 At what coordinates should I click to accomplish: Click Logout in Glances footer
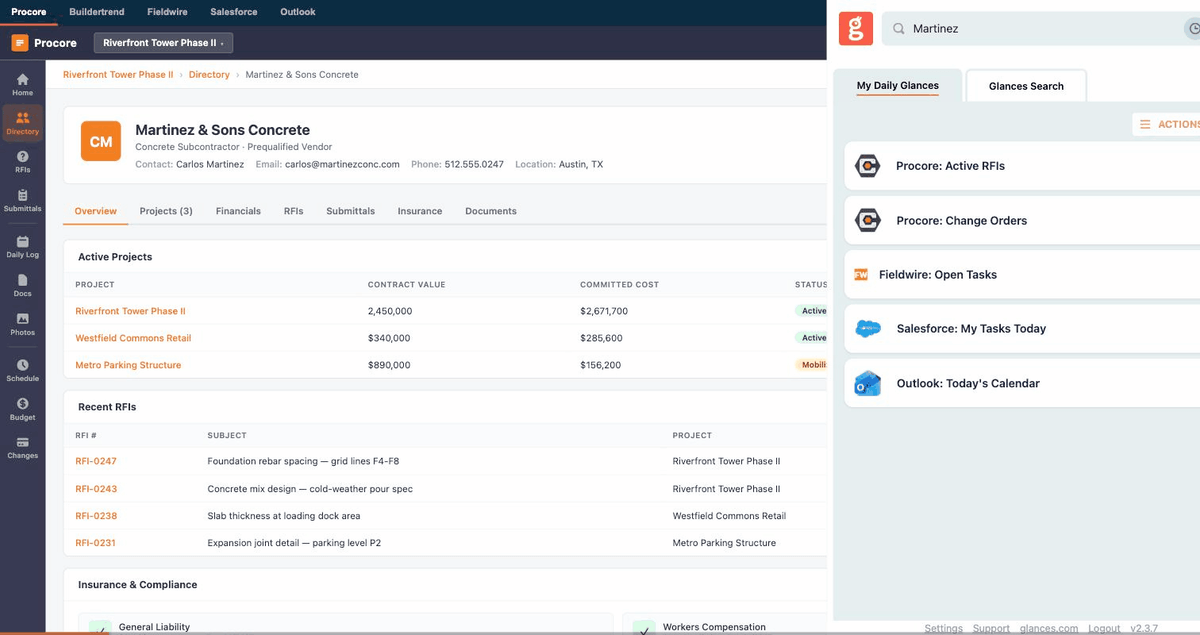tap(1104, 628)
